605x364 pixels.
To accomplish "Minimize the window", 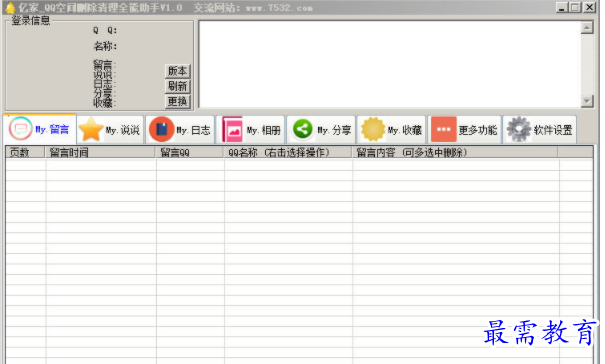I will [561, 7].
